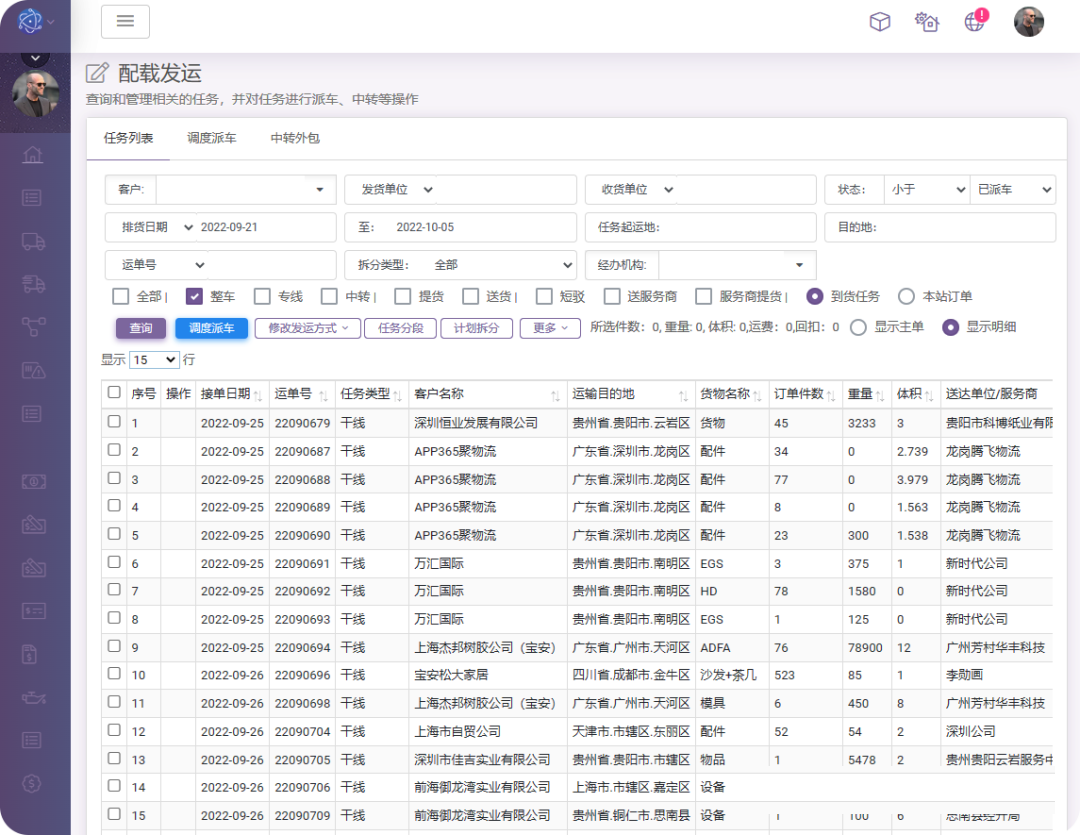Expand the 显示 rows-per-page dropdown
The height and width of the screenshot is (835, 1080).
coord(154,360)
